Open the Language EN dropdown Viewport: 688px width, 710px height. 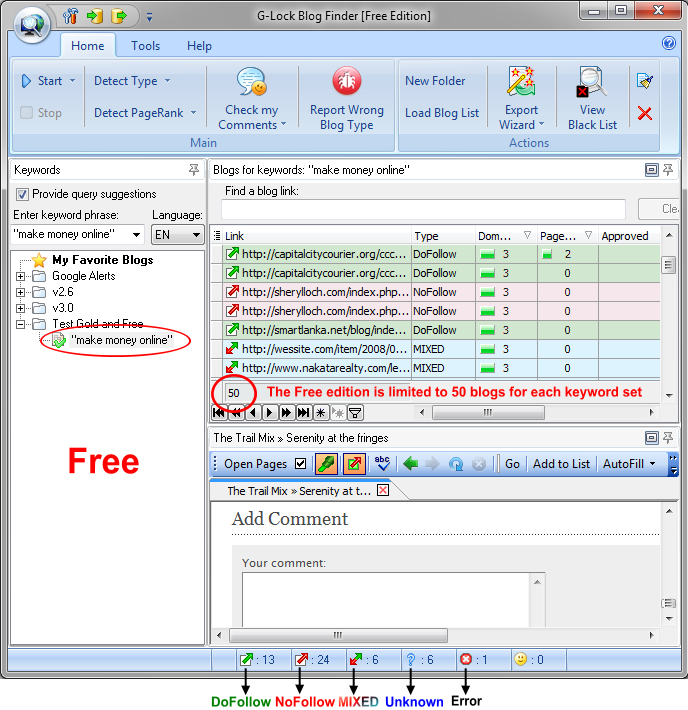pyautogui.click(x=196, y=235)
